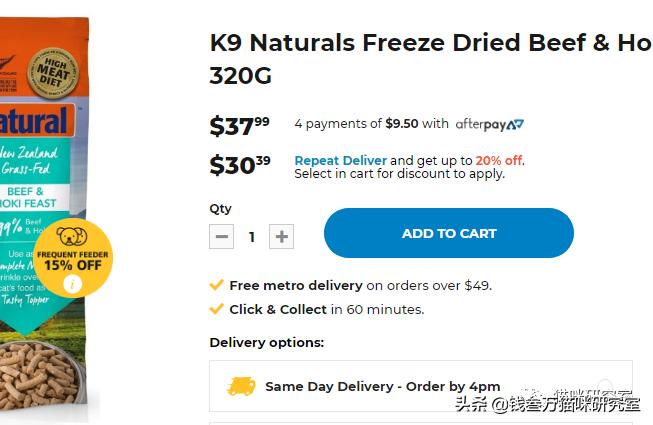This screenshot has width=653, height=425.
Task: Click the 15% OFF Frequent Feeder text
Action: 72,265
